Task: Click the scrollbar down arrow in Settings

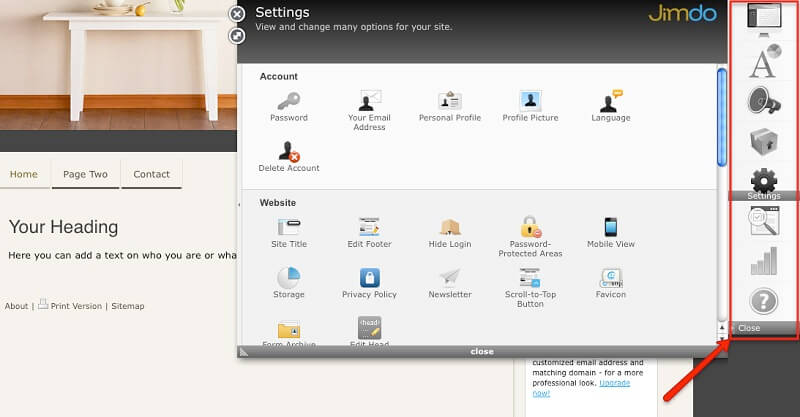Action: coord(721,338)
